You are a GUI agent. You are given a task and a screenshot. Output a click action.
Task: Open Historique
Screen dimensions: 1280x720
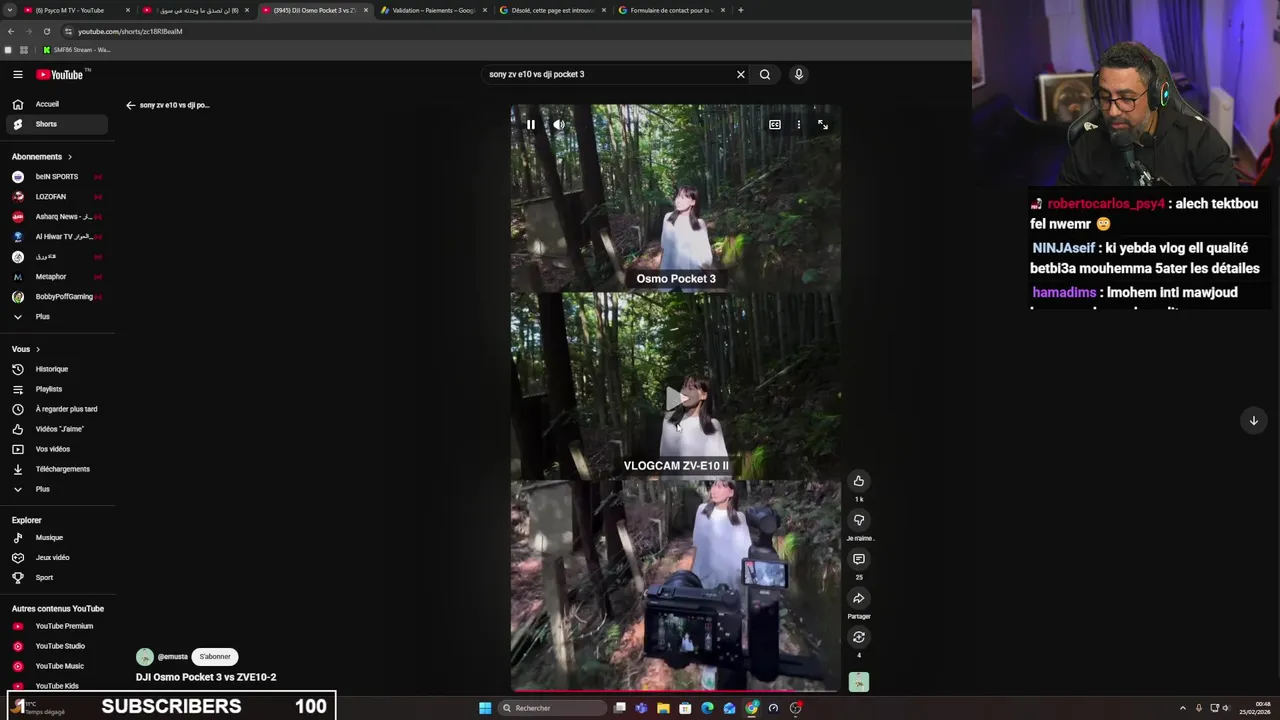pos(52,369)
